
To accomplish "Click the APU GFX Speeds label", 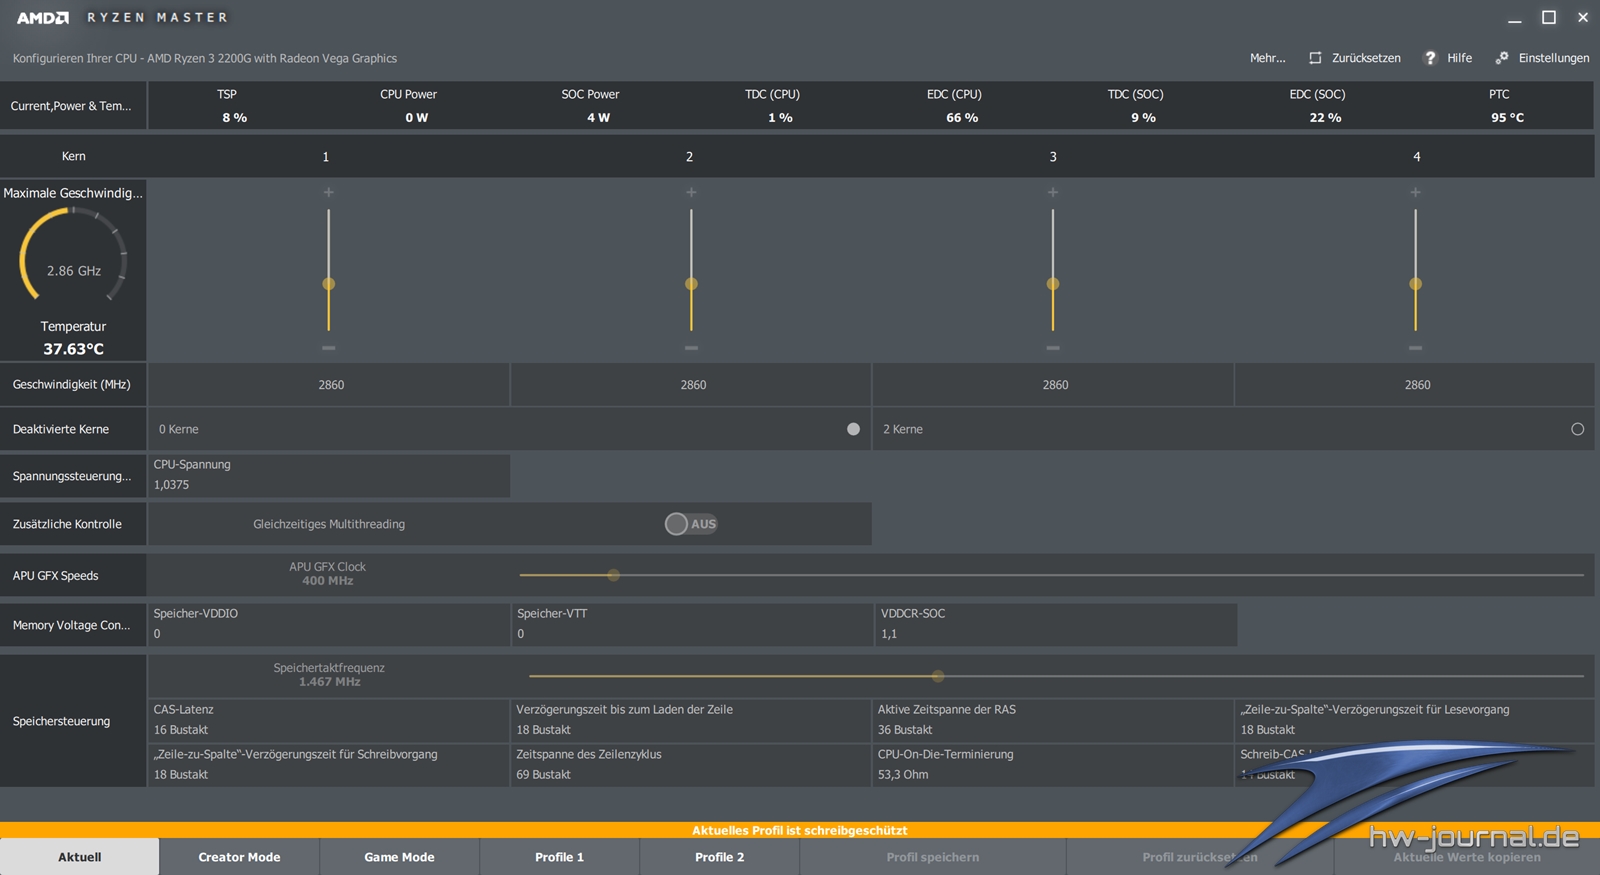I will click(x=55, y=576).
